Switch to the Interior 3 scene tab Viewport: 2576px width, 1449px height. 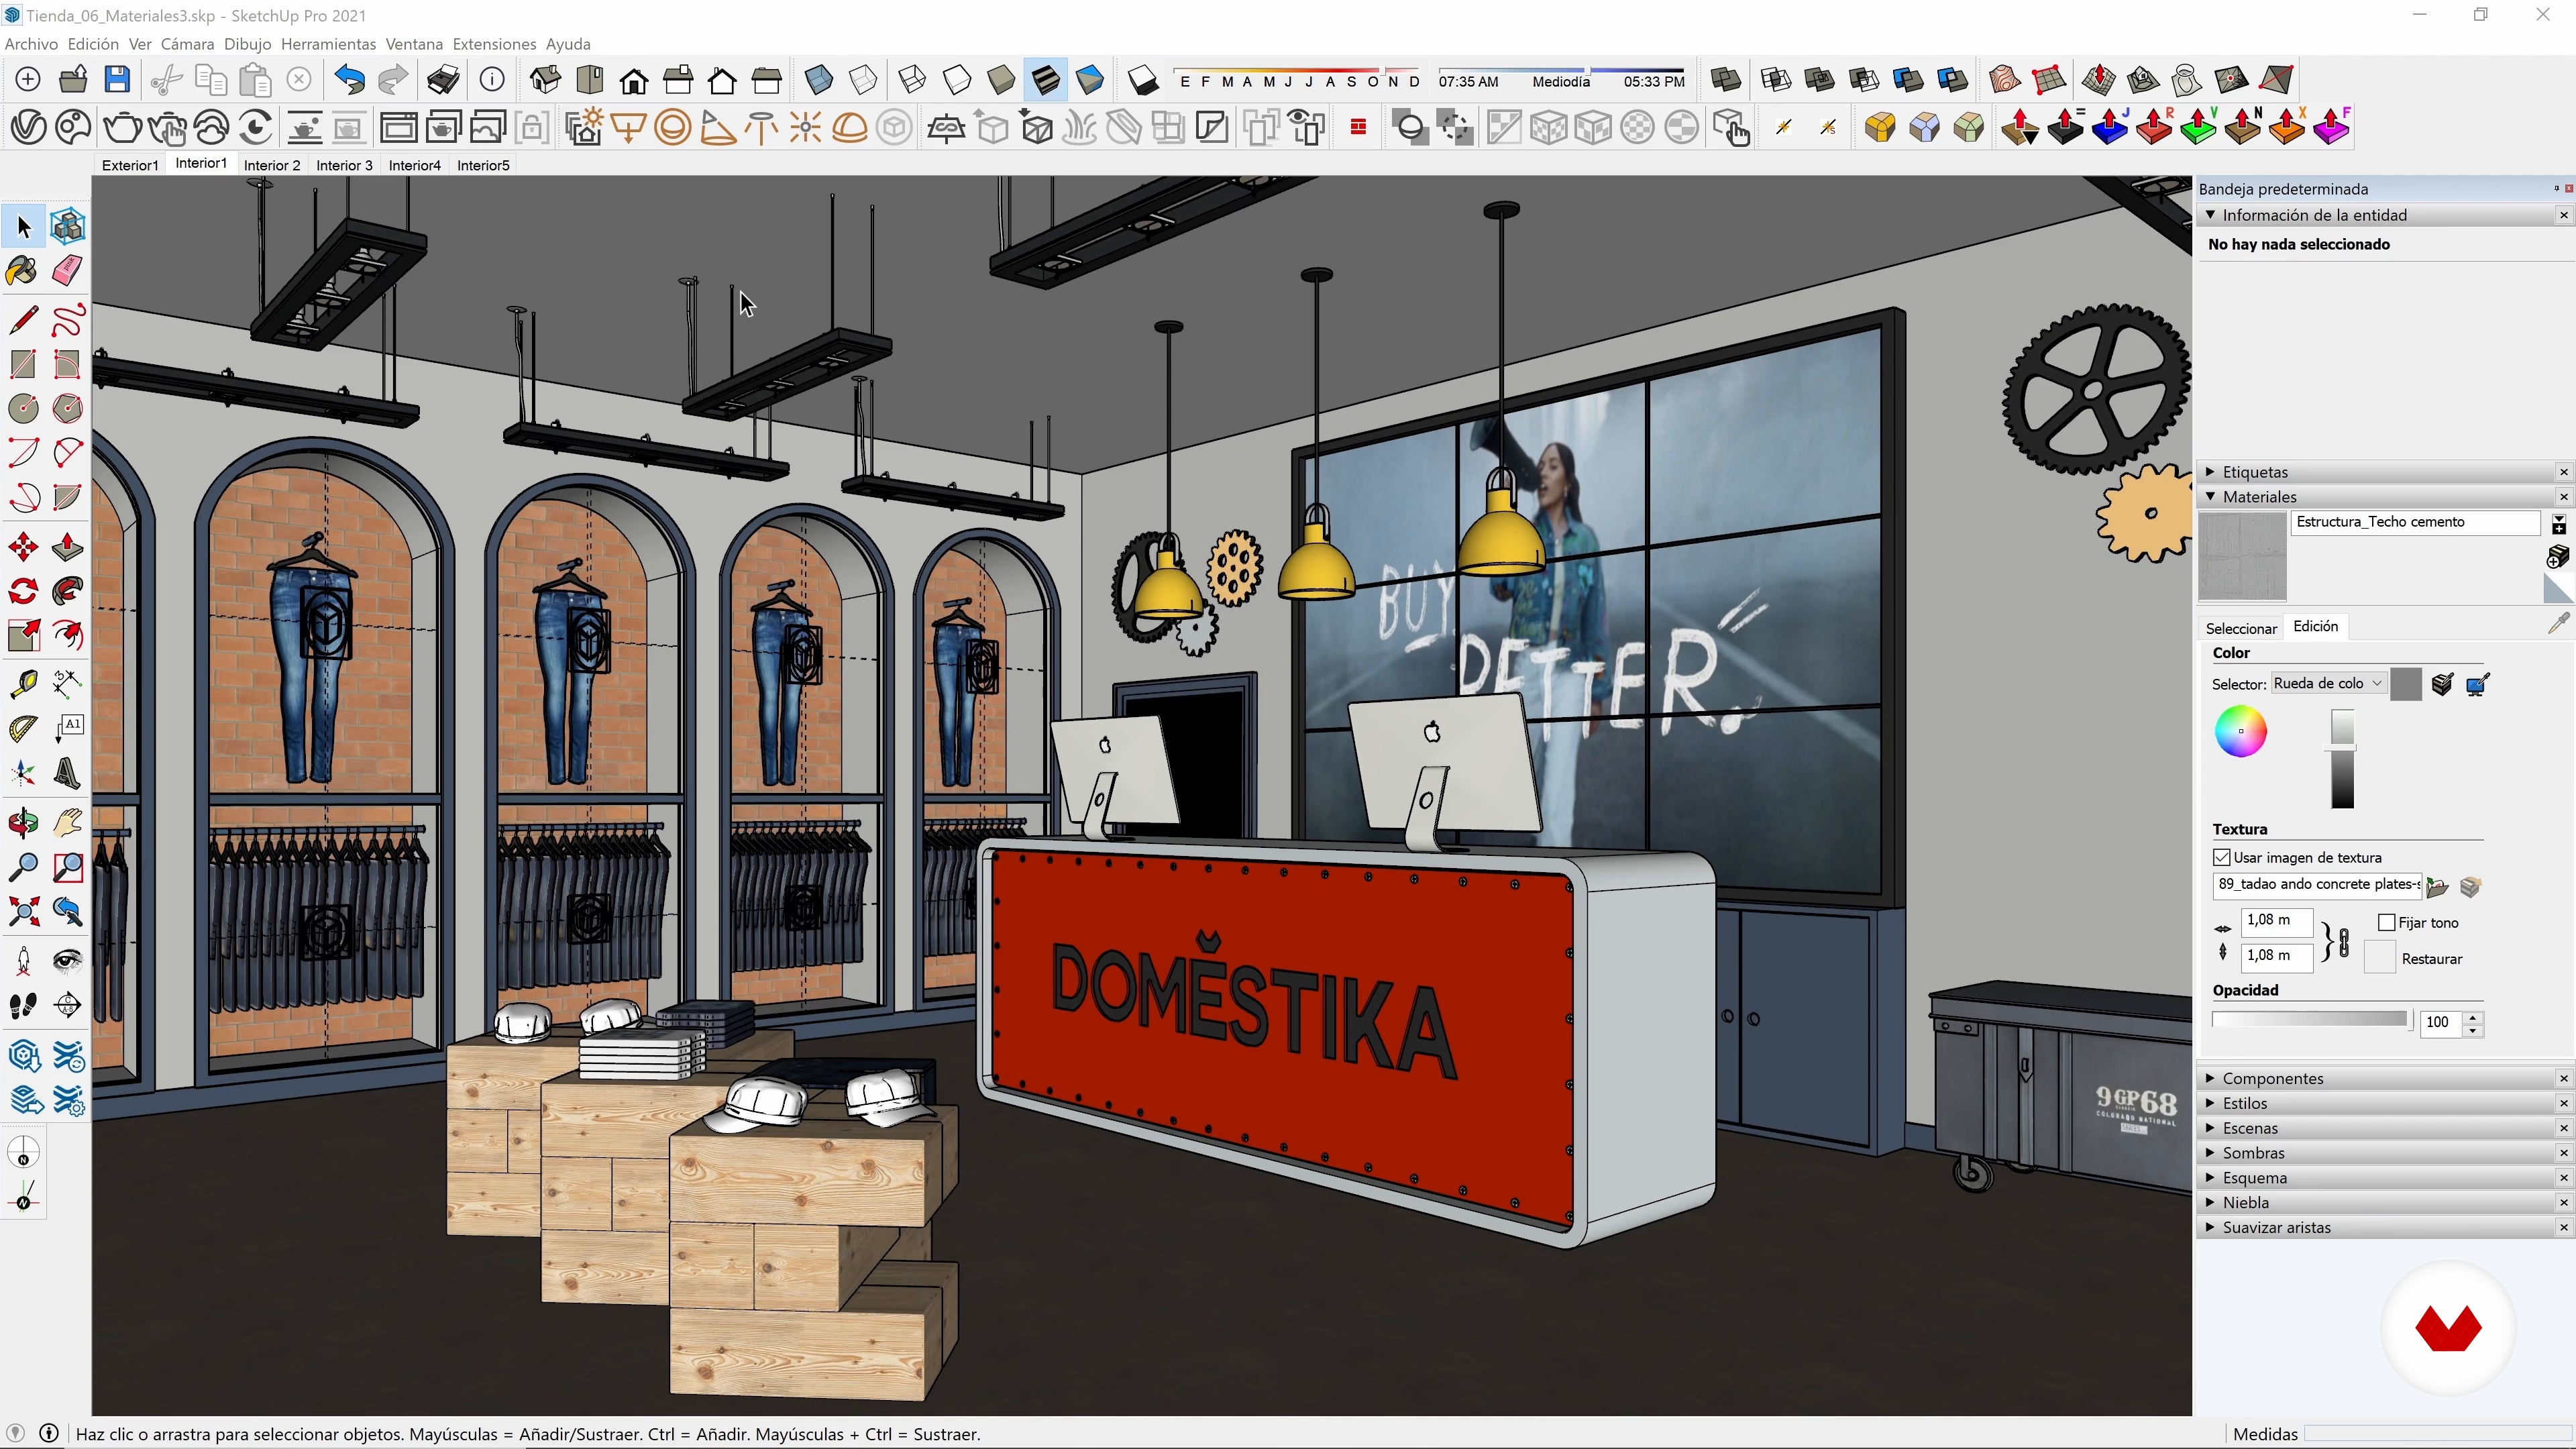click(344, 165)
